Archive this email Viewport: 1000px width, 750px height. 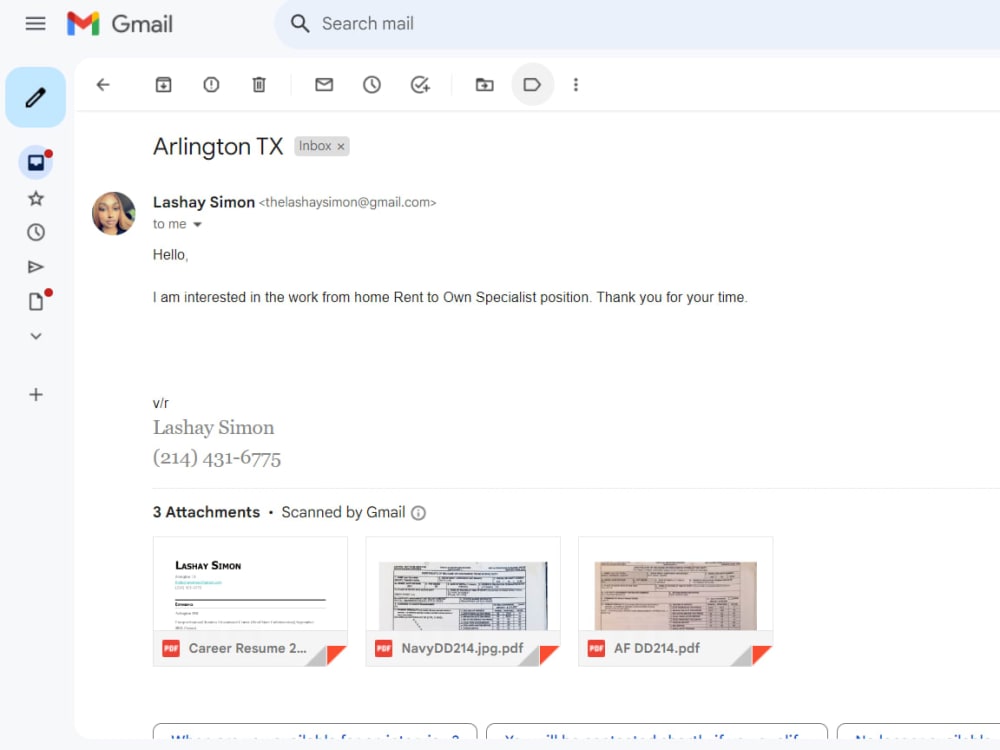pyautogui.click(x=163, y=85)
